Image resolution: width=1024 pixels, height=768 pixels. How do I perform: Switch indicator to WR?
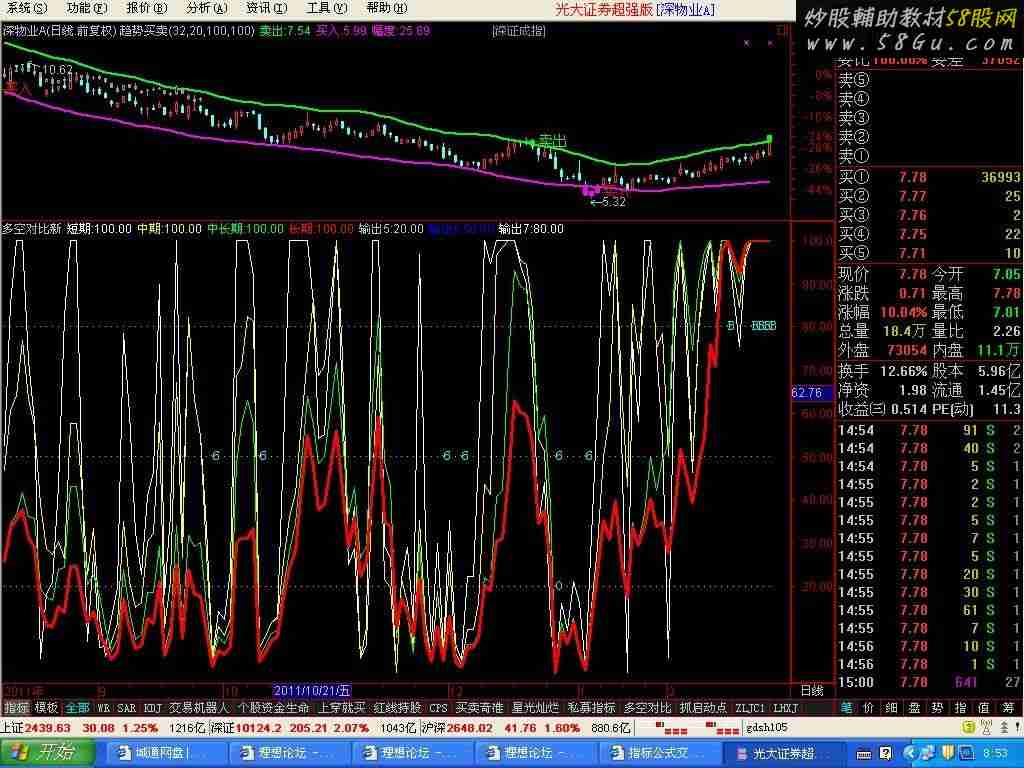coord(103,707)
